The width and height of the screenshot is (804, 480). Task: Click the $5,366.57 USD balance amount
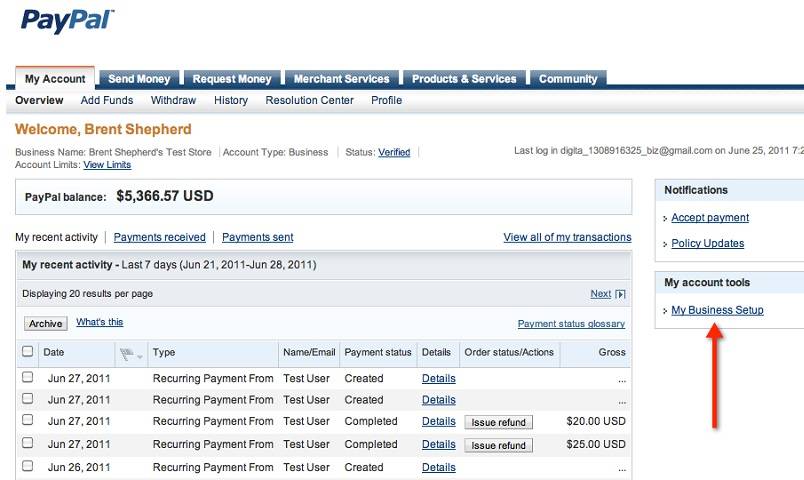click(165, 196)
